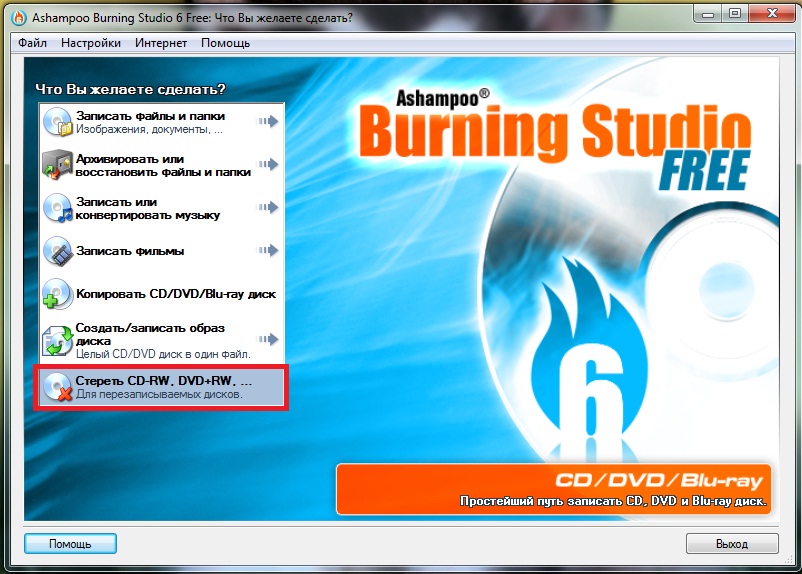Expand the 'Записать файлы и папки' arrow

click(268, 121)
